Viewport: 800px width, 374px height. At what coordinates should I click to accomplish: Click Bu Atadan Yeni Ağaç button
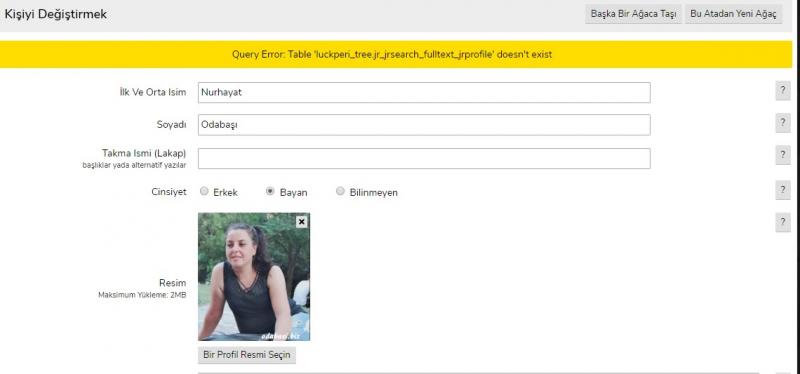coord(733,14)
